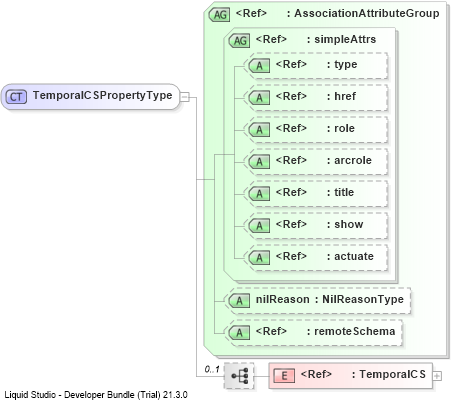Select the A icon for href attribute
Image resolution: width=452 pixels, height=400 pixels.
point(259,98)
